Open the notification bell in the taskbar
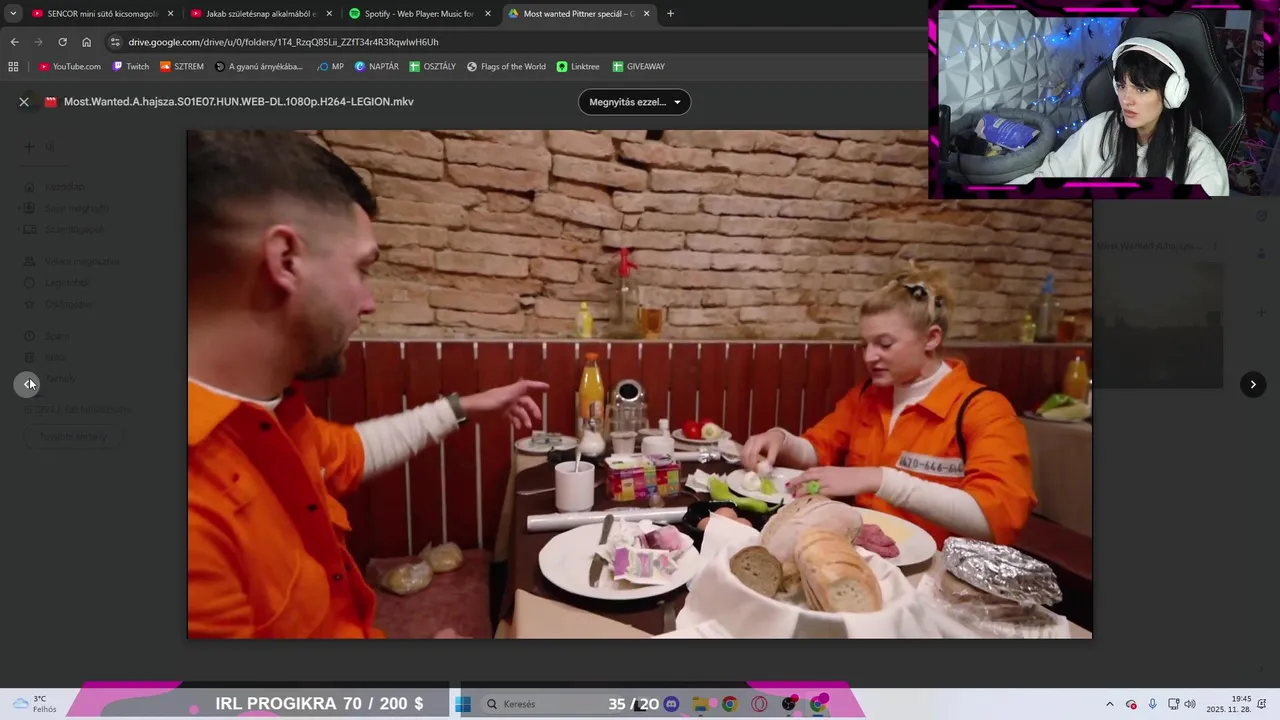 tap(1264, 704)
